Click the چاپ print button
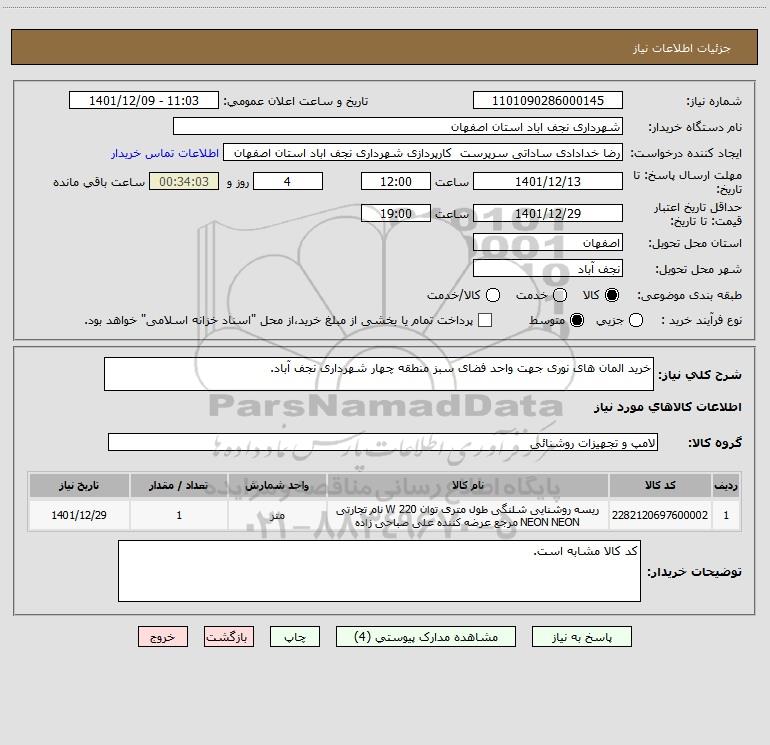This screenshot has width=770, height=745. 295,636
